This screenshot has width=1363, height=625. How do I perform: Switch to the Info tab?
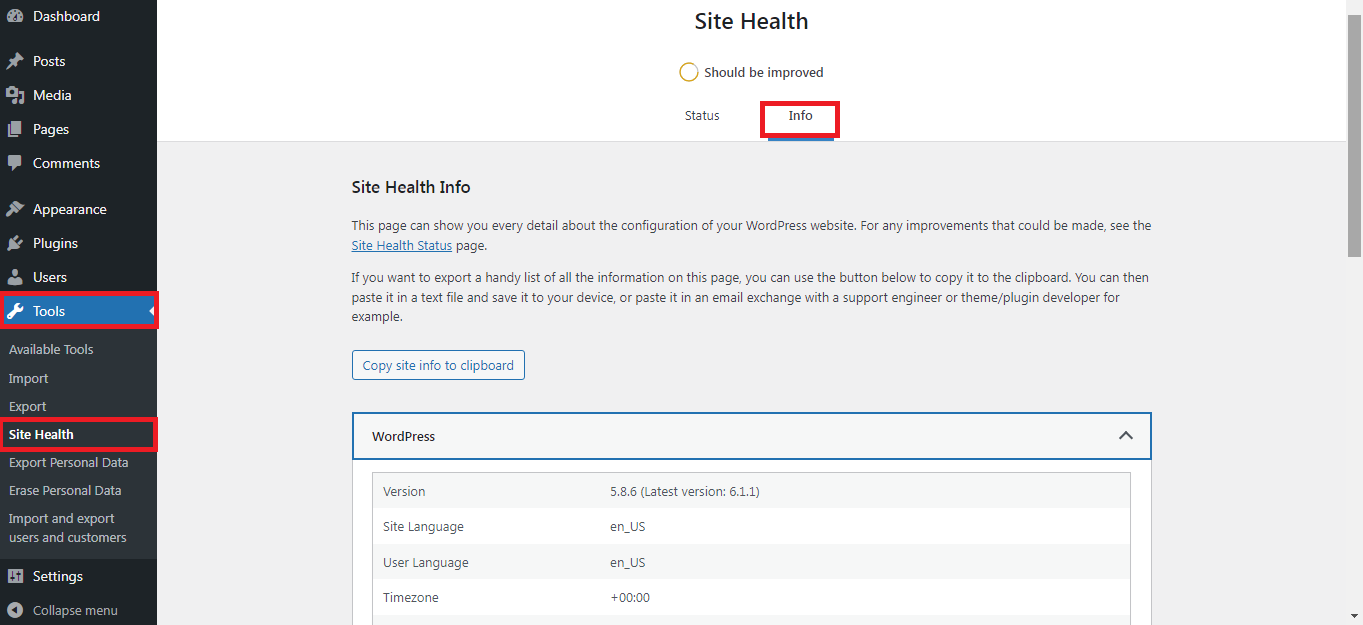(800, 116)
